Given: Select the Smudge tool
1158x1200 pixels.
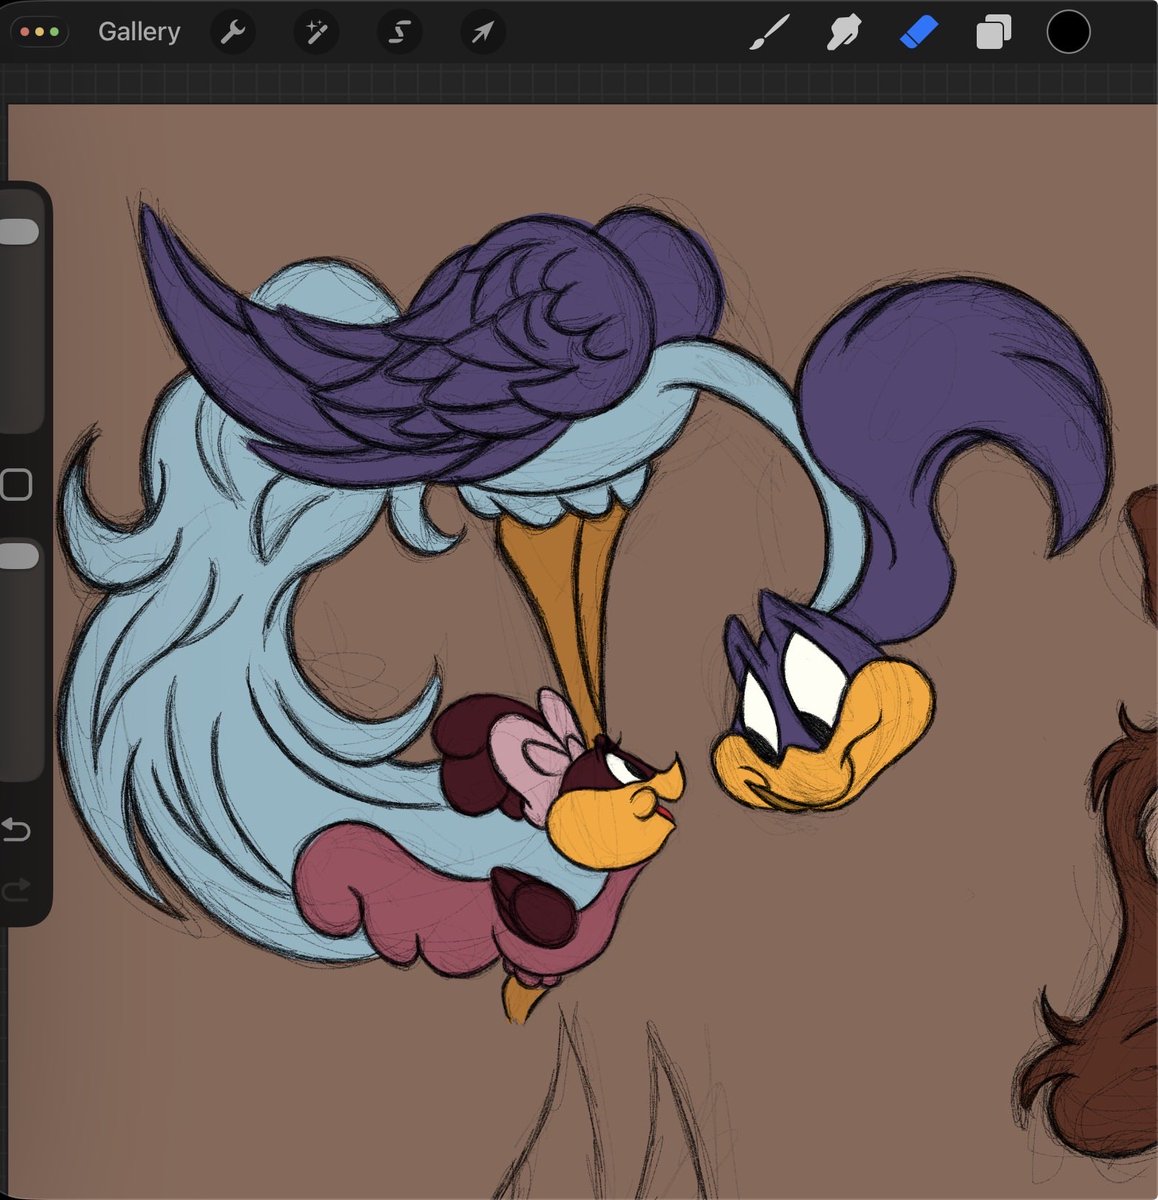Looking at the screenshot, I should 844,33.
